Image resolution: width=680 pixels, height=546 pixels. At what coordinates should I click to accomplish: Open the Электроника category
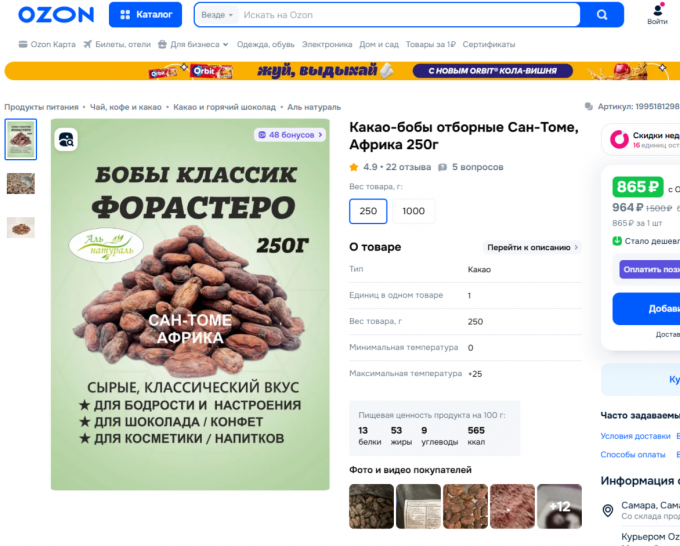coord(327,44)
